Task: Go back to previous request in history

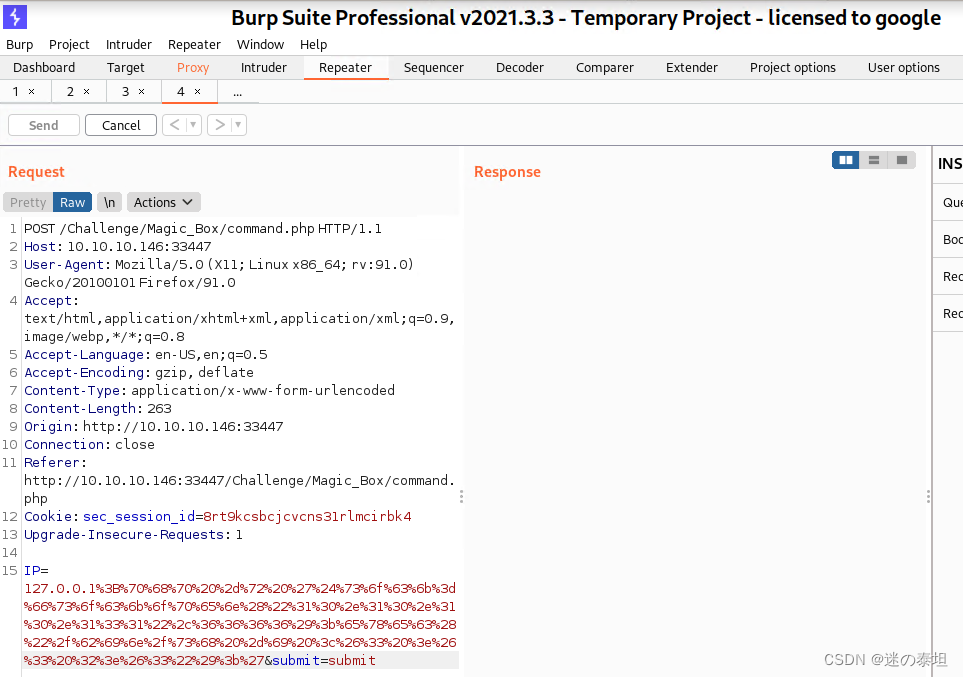Action: point(174,125)
